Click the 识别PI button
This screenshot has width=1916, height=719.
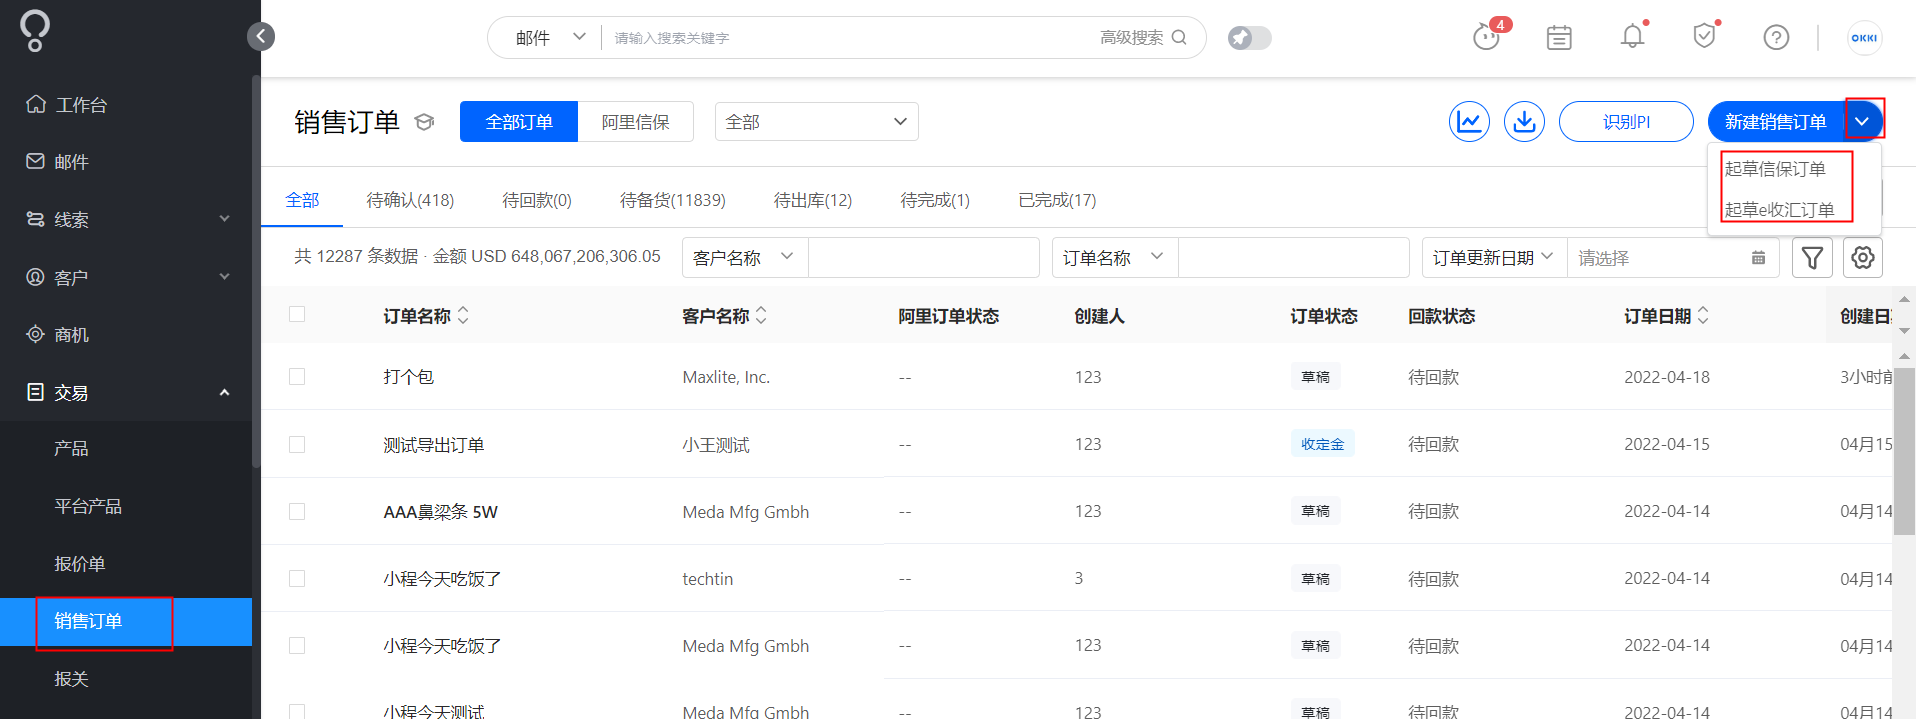[1626, 121]
